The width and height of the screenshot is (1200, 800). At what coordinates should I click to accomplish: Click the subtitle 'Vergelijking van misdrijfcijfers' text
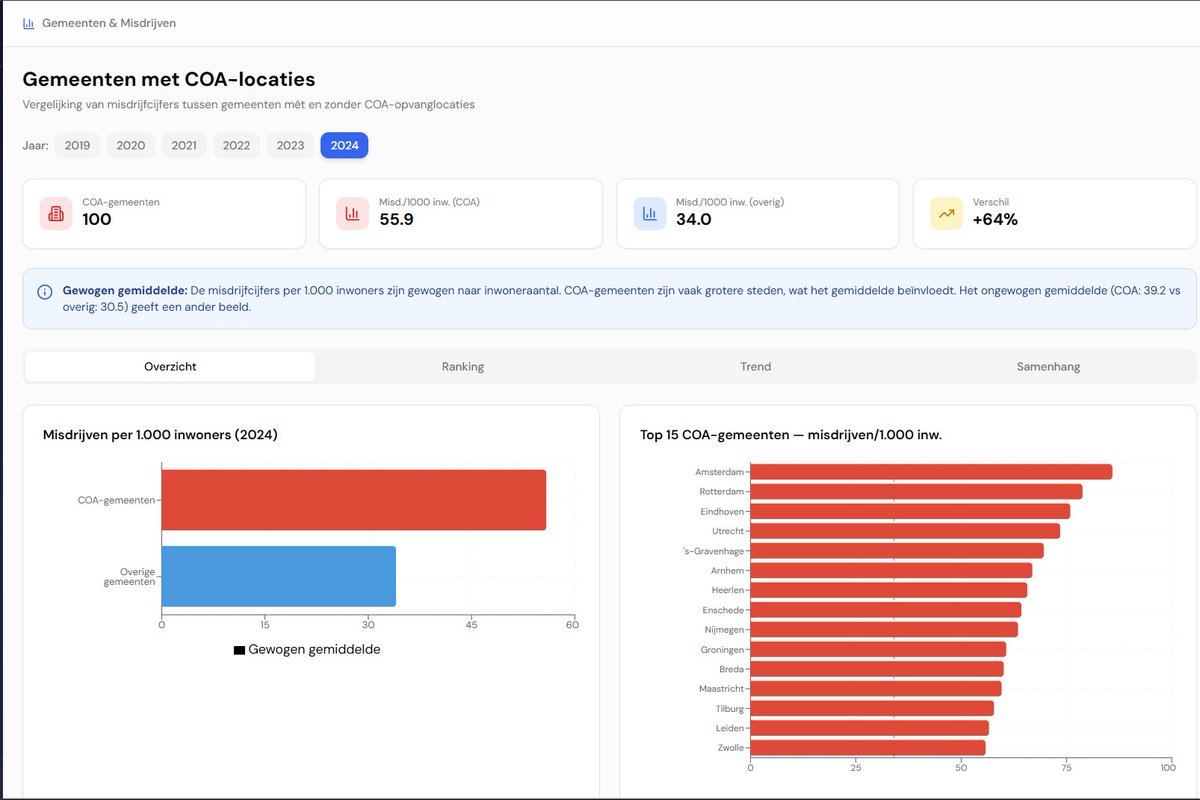pos(248,104)
